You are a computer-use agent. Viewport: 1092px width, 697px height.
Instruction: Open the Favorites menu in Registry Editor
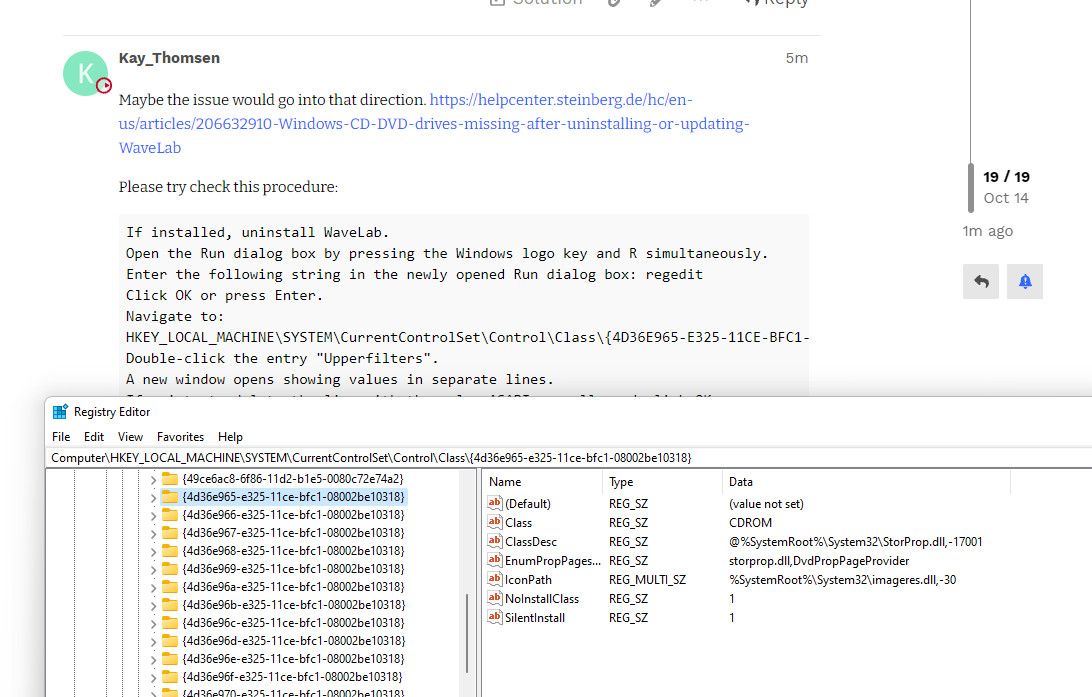tap(180, 437)
